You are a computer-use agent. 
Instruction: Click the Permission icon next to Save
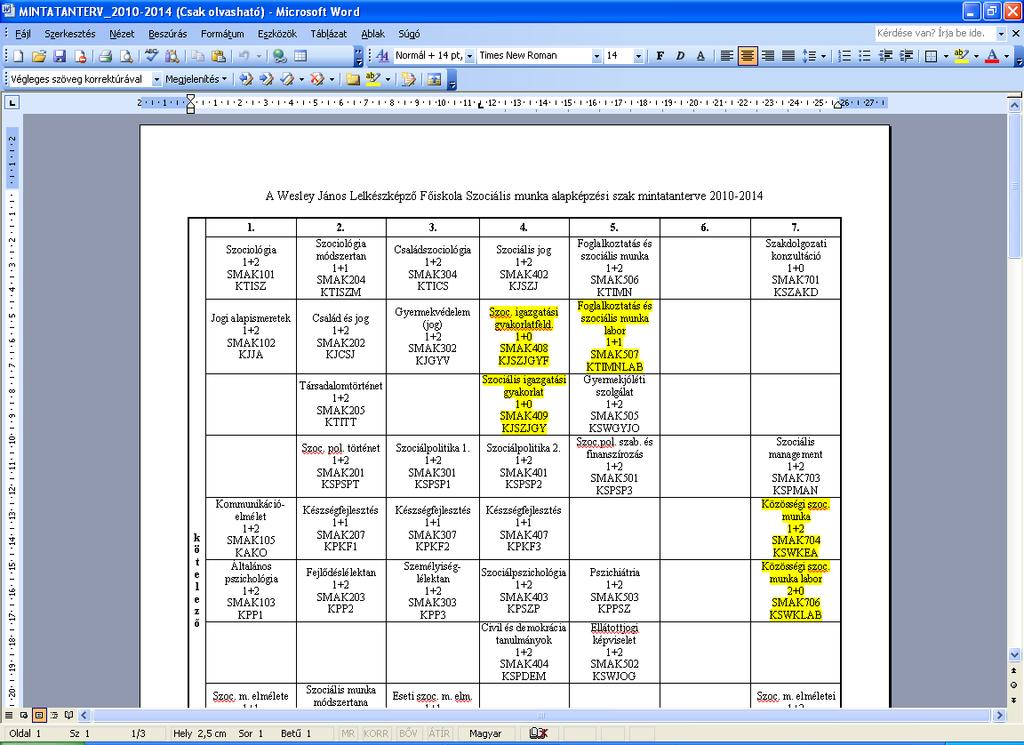click(80, 56)
